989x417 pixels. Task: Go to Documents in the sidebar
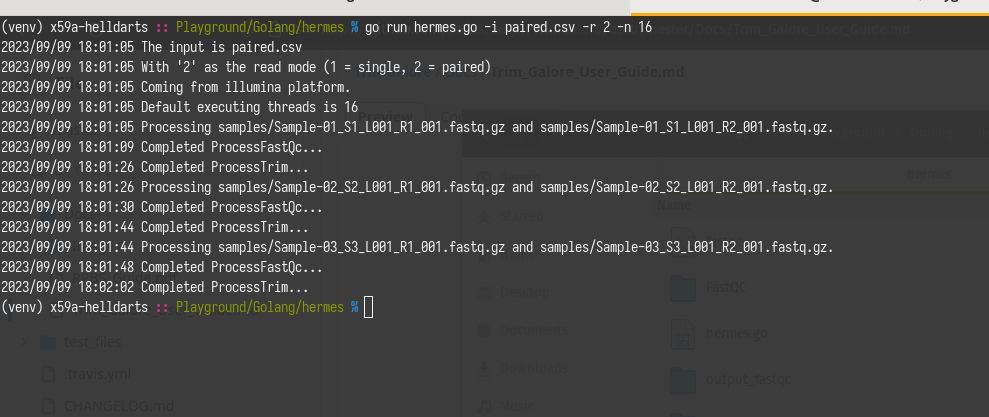pos(533,330)
